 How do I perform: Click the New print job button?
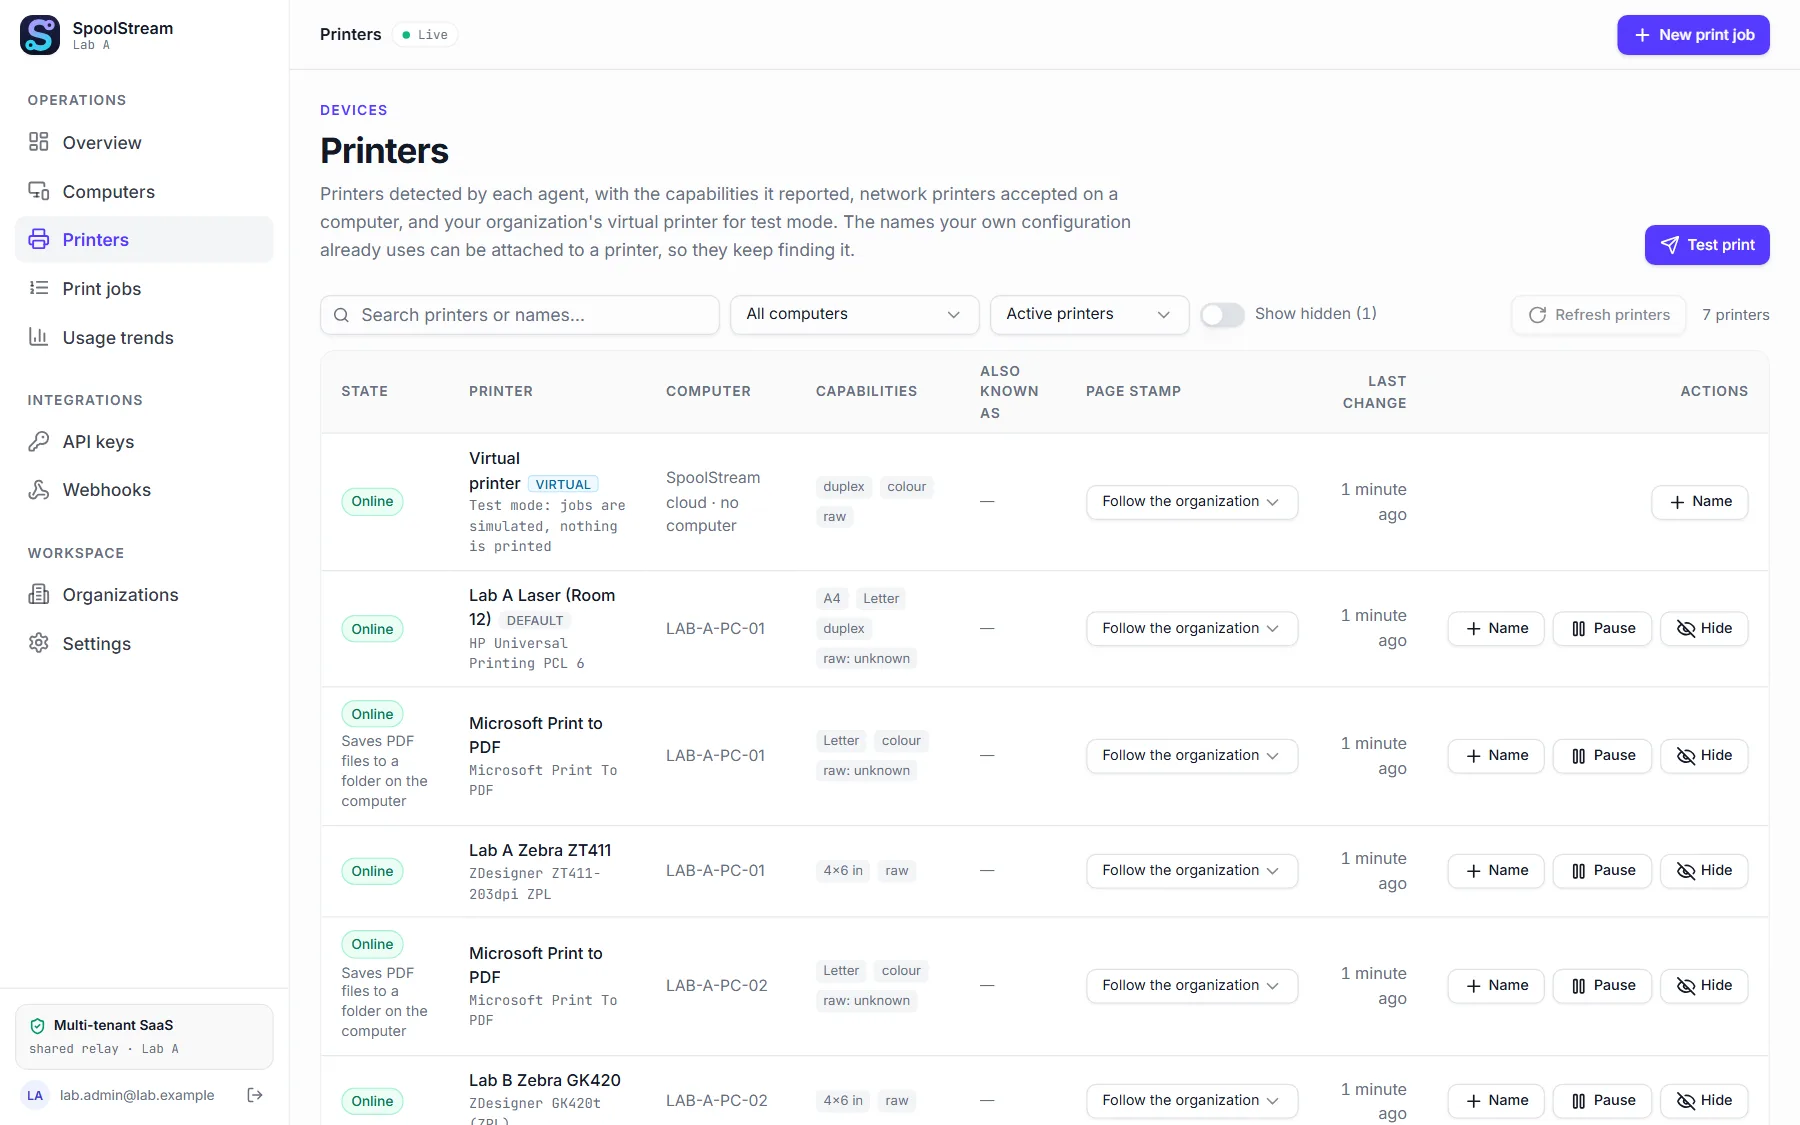point(1693,35)
